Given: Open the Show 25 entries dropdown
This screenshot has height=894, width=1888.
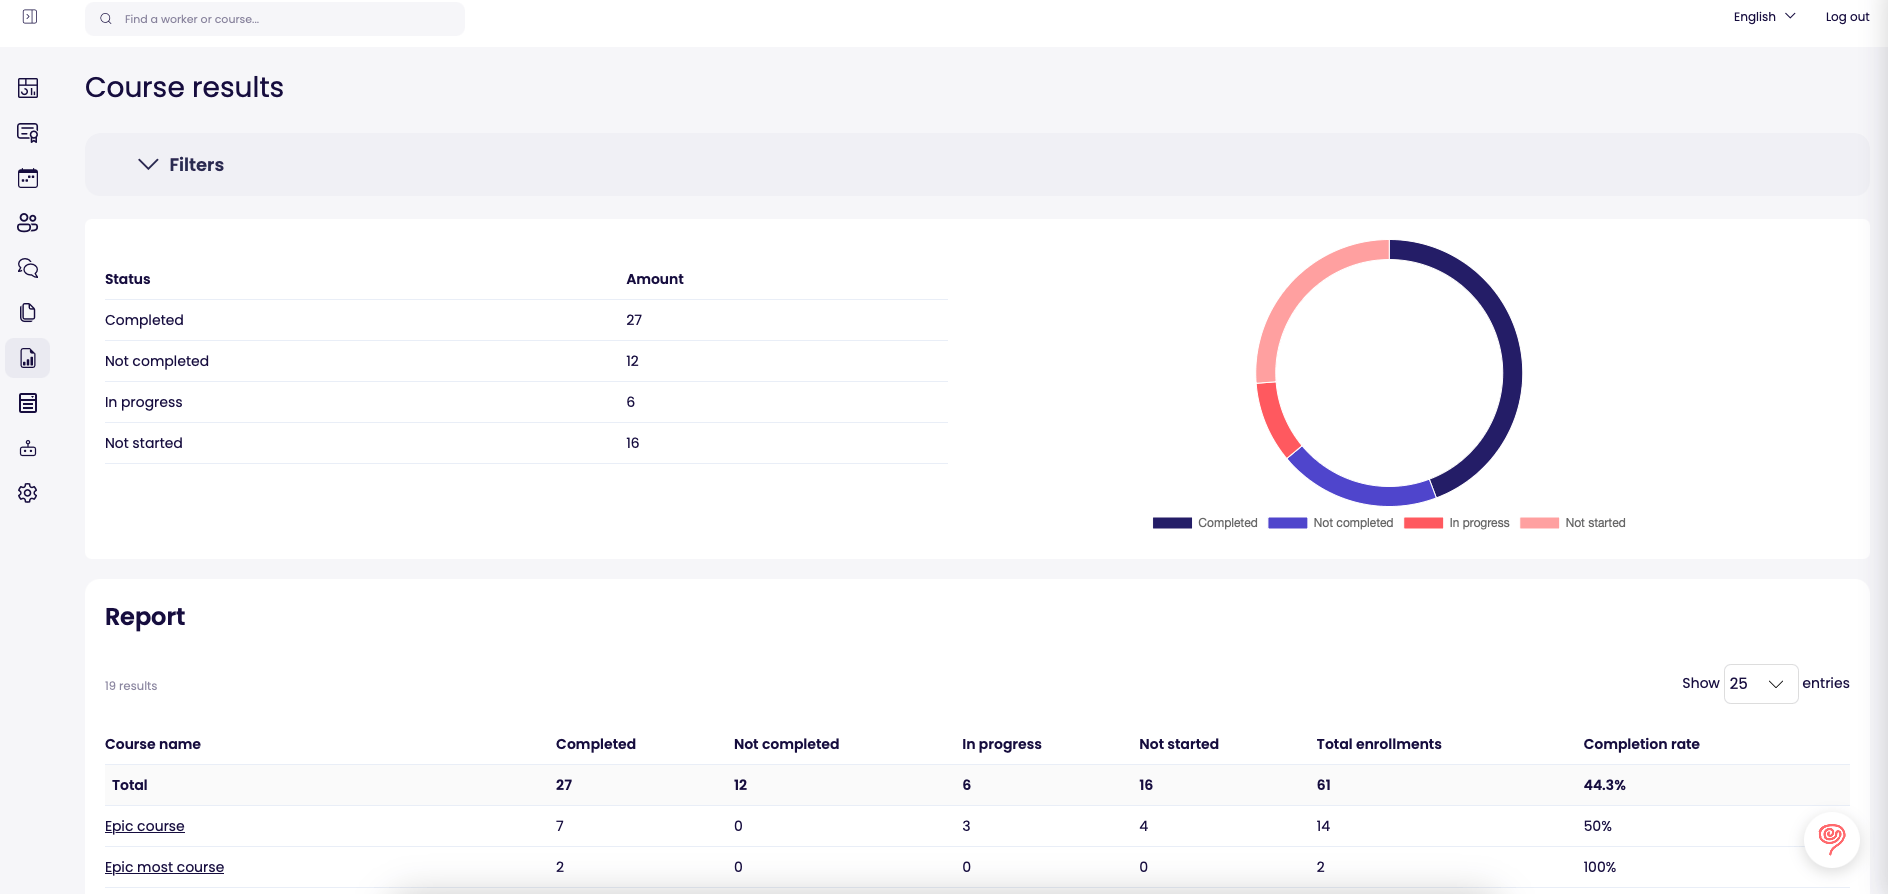Looking at the screenshot, I should point(1760,684).
